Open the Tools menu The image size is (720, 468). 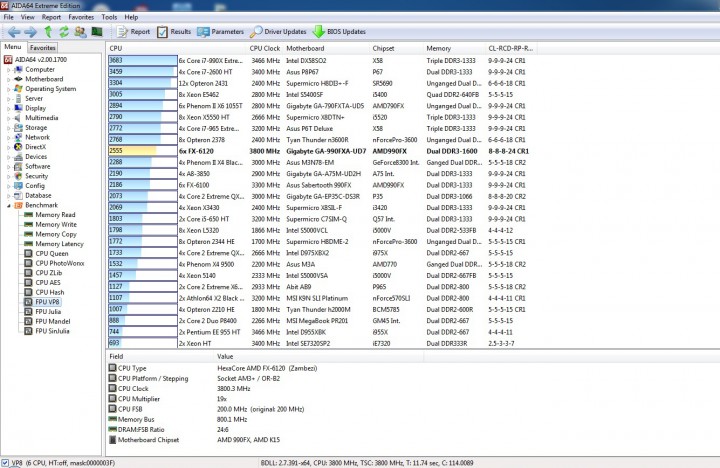tap(109, 17)
